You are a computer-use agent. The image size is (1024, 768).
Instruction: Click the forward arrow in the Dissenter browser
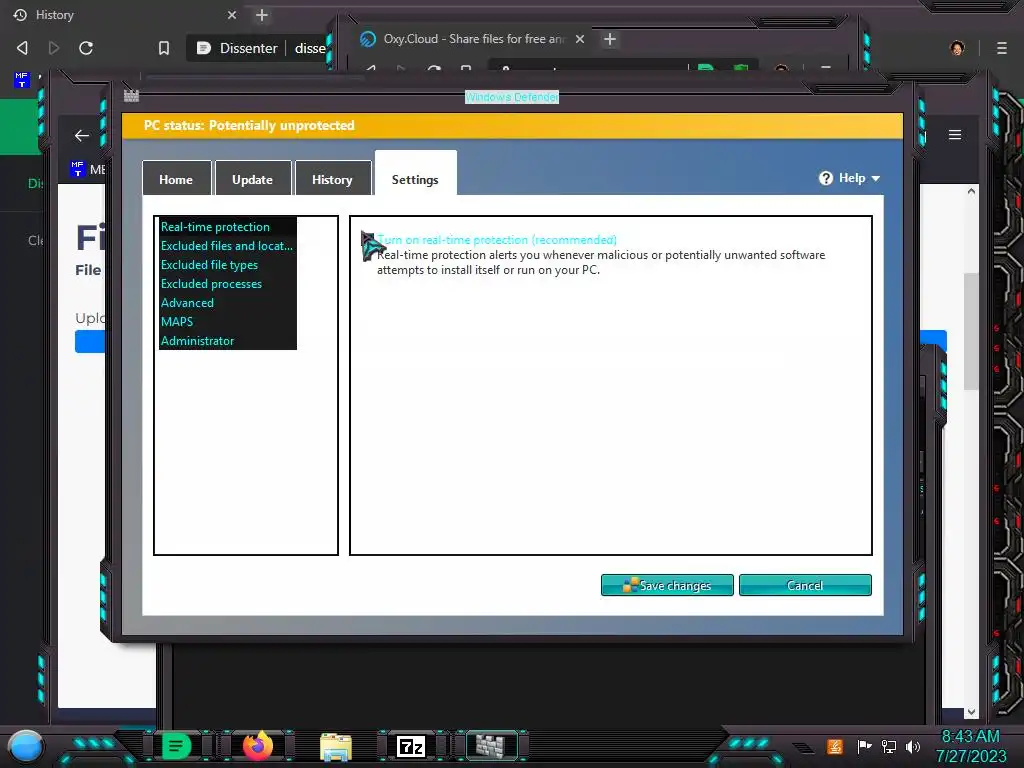coord(54,48)
